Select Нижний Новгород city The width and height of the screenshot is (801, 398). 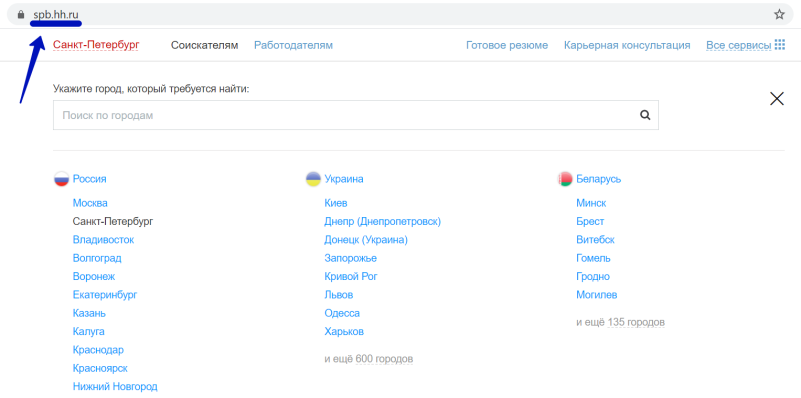point(115,386)
